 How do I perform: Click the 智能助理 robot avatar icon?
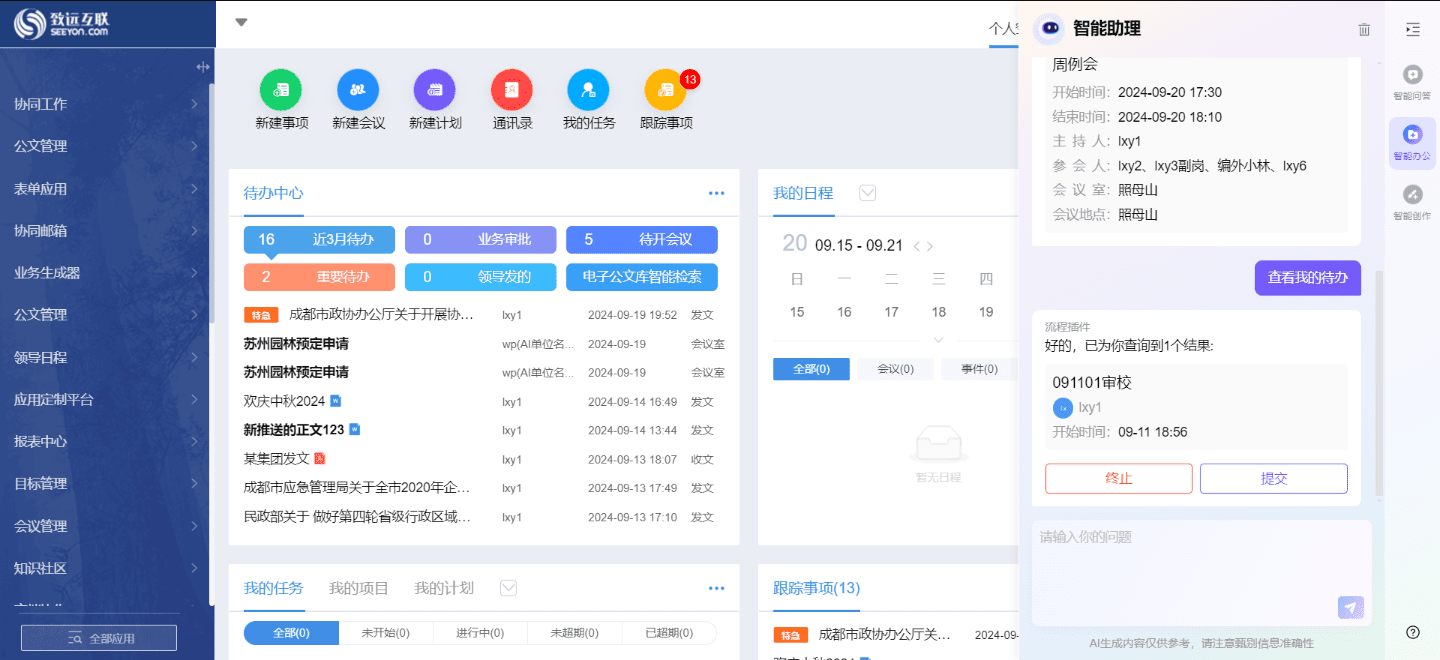point(1049,29)
